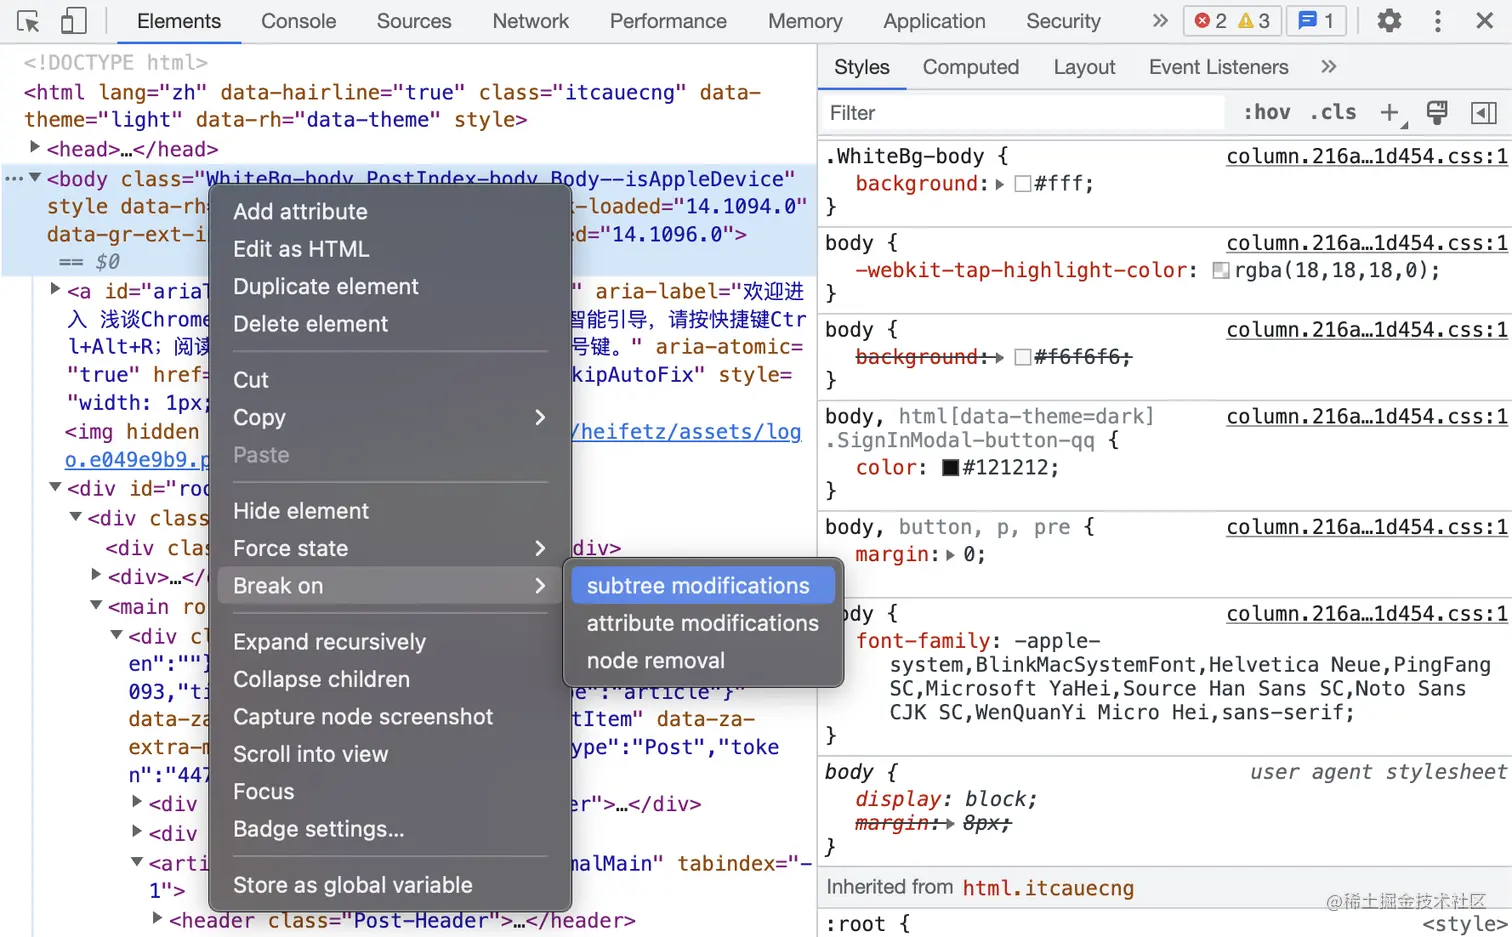The height and width of the screenshot is (937, 1512).
Task: Switch to Computed pane tab
Action: [x=970, y=67]
